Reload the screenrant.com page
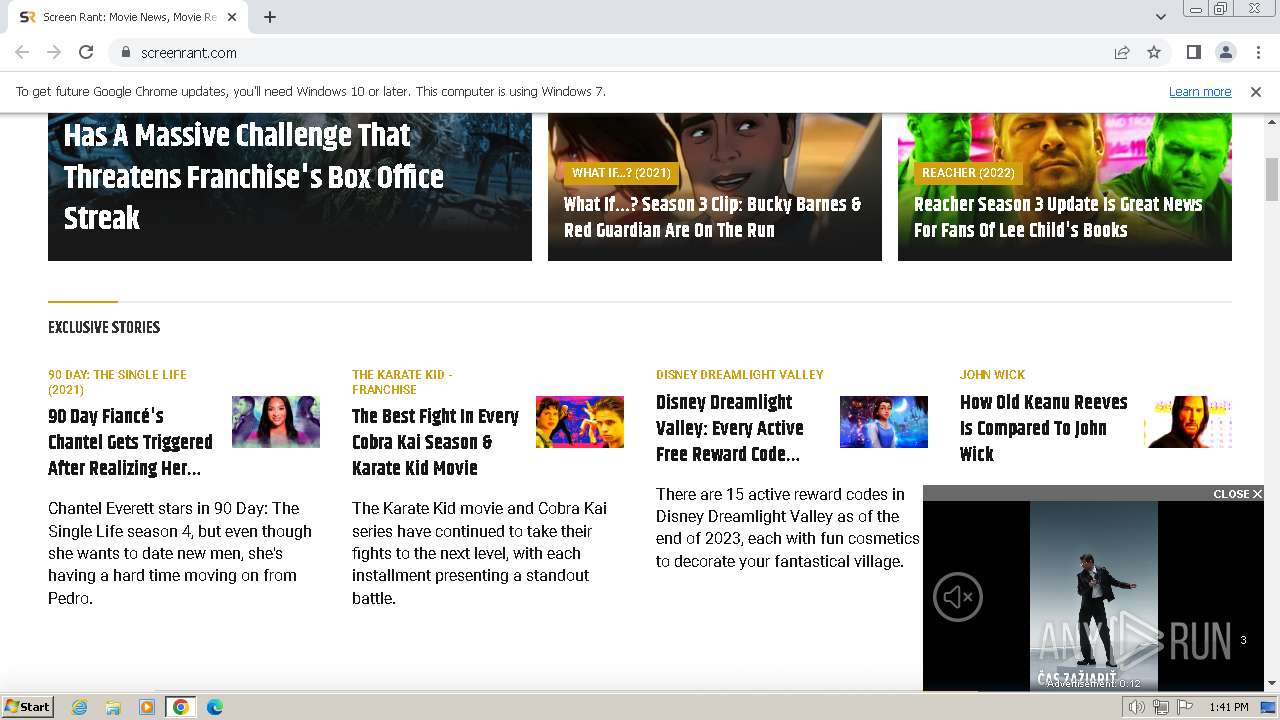This screenshot has width=1280, height=720. (x=86, y=52)
